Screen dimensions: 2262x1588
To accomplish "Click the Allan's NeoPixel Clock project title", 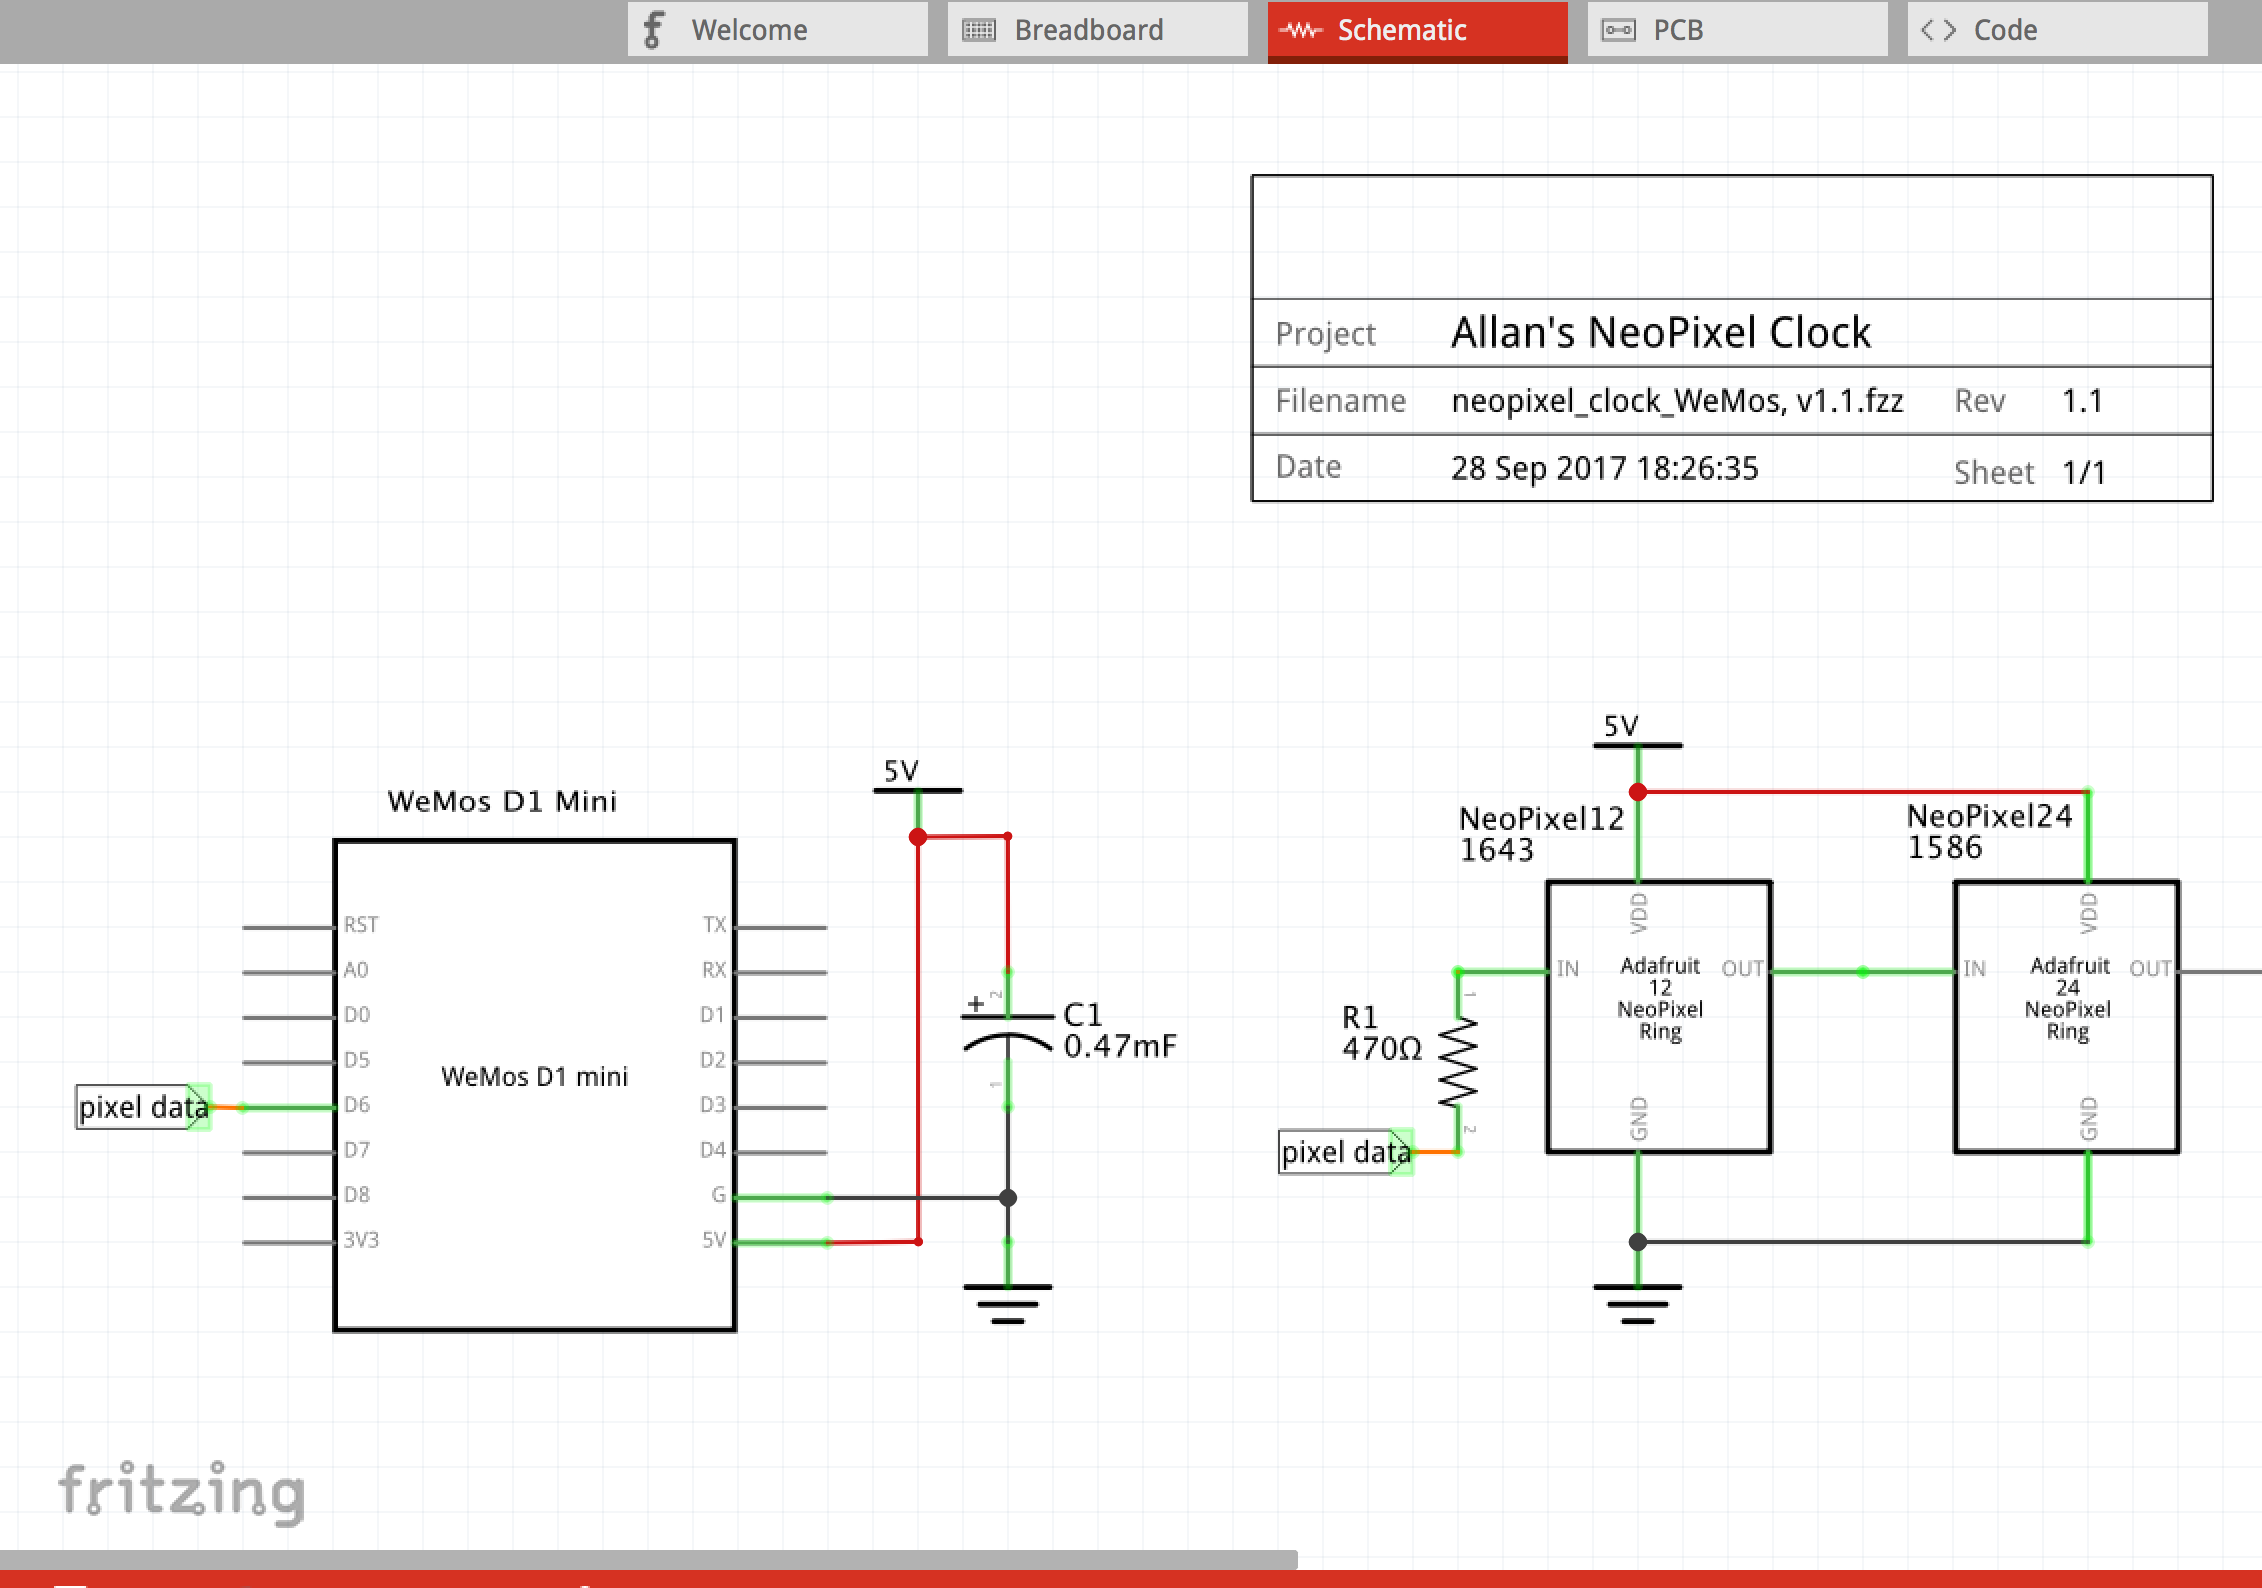I will 1660,333.
